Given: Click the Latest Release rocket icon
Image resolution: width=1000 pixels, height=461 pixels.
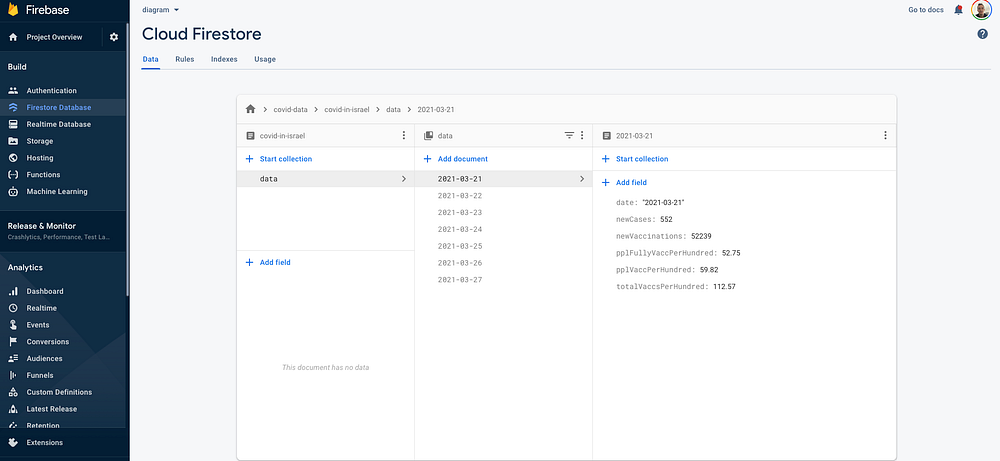Looking at the screenshot, I should tap(13, 409).
